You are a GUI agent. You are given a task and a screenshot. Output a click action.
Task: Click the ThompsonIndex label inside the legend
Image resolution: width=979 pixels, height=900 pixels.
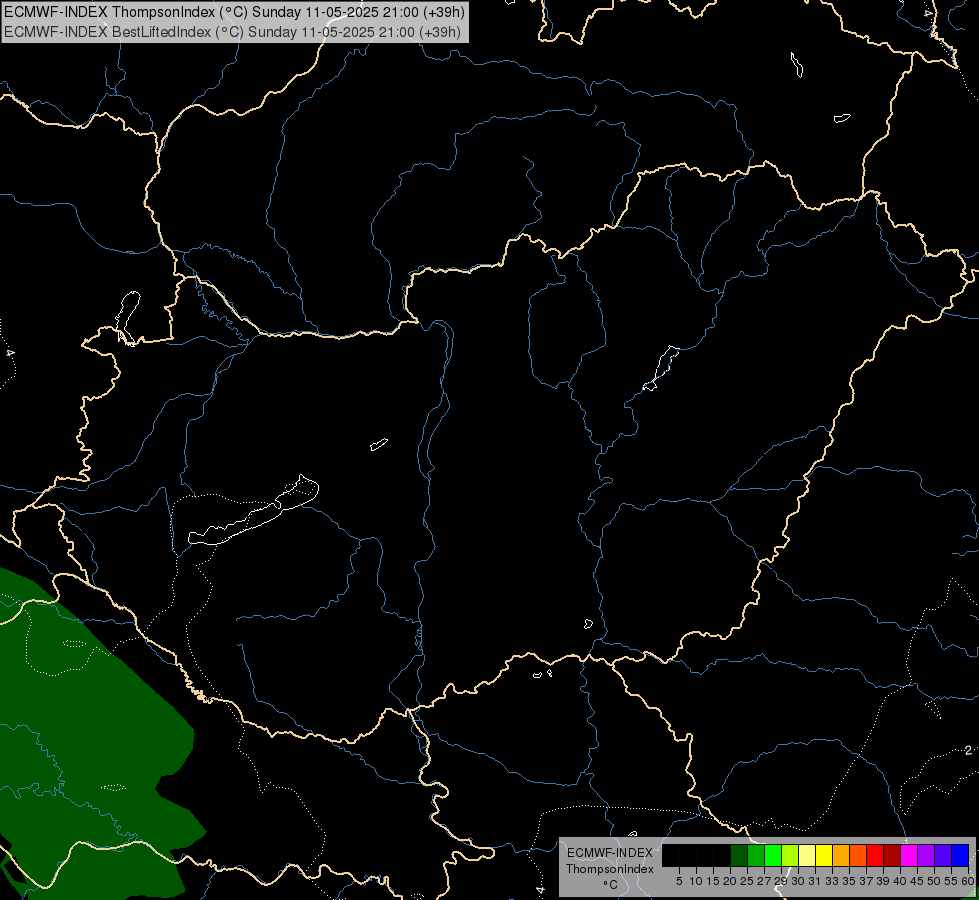pos(610,869)
